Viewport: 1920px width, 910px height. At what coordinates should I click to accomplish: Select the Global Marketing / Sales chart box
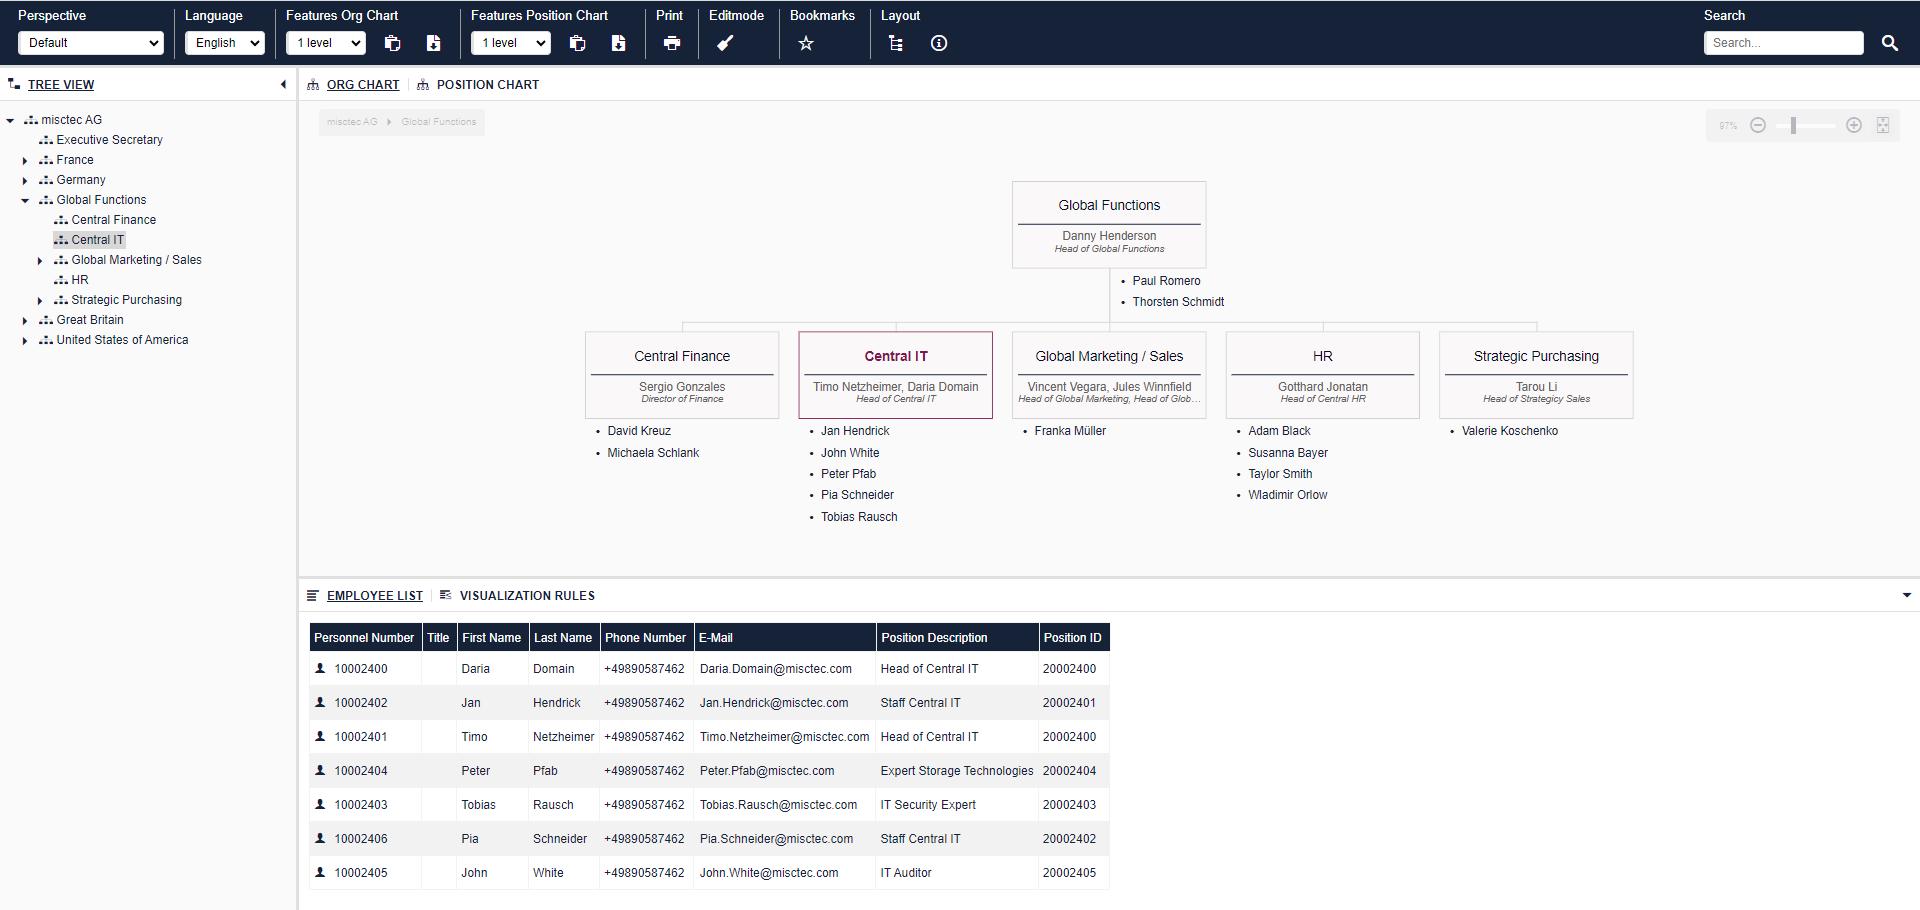pyautogui.click(x=1109, y=375)
